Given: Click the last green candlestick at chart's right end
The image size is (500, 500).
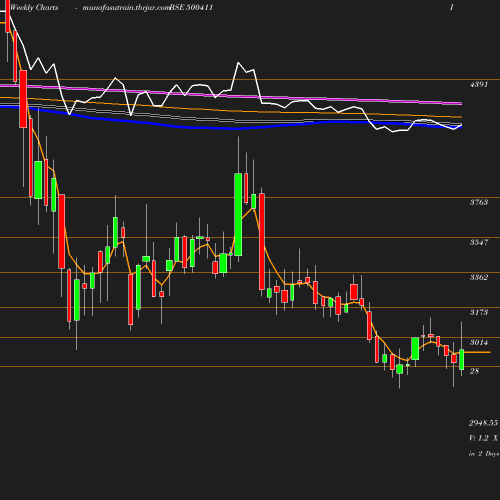Looking at the screenshot, I should 462,359.
